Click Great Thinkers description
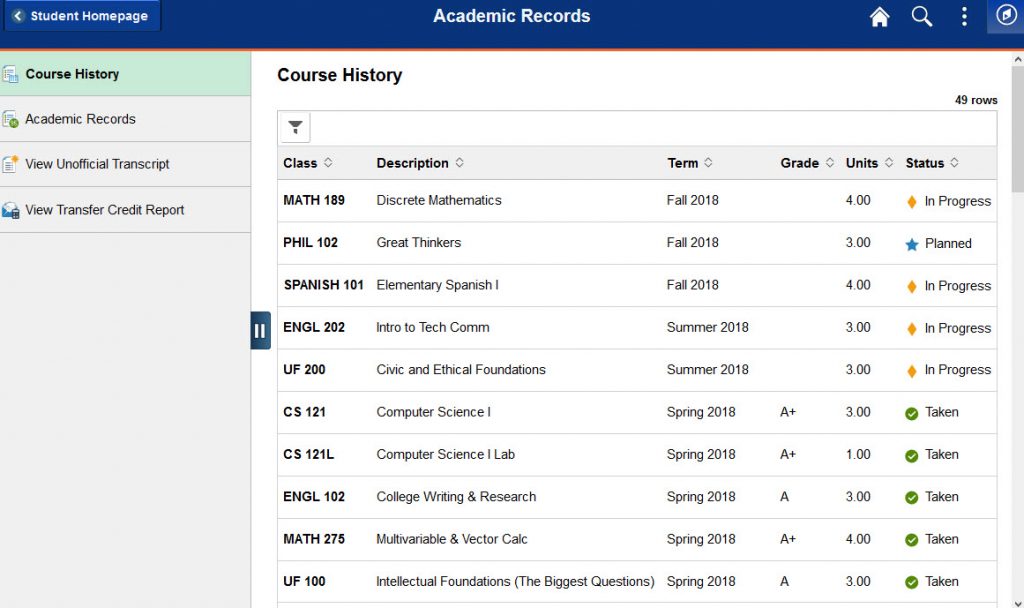This screenshot has width=1024, height=608. point(419,243)
